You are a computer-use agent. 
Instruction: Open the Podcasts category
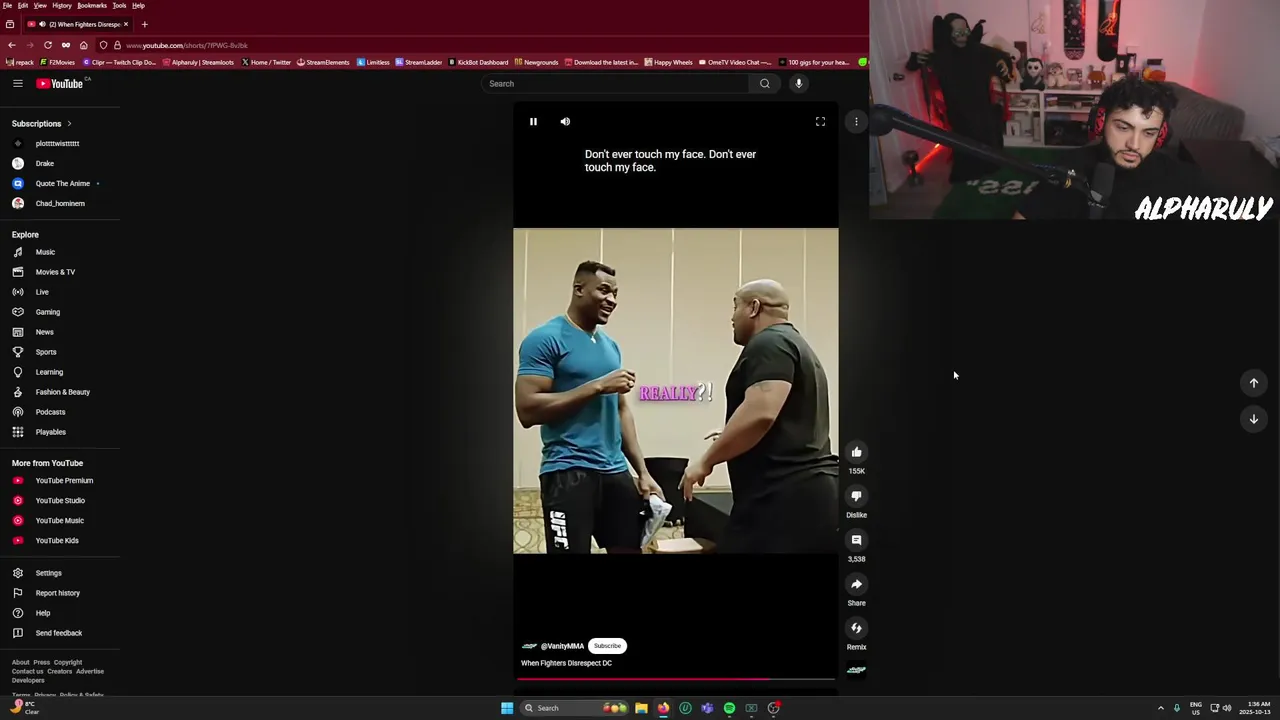[50, 412]
